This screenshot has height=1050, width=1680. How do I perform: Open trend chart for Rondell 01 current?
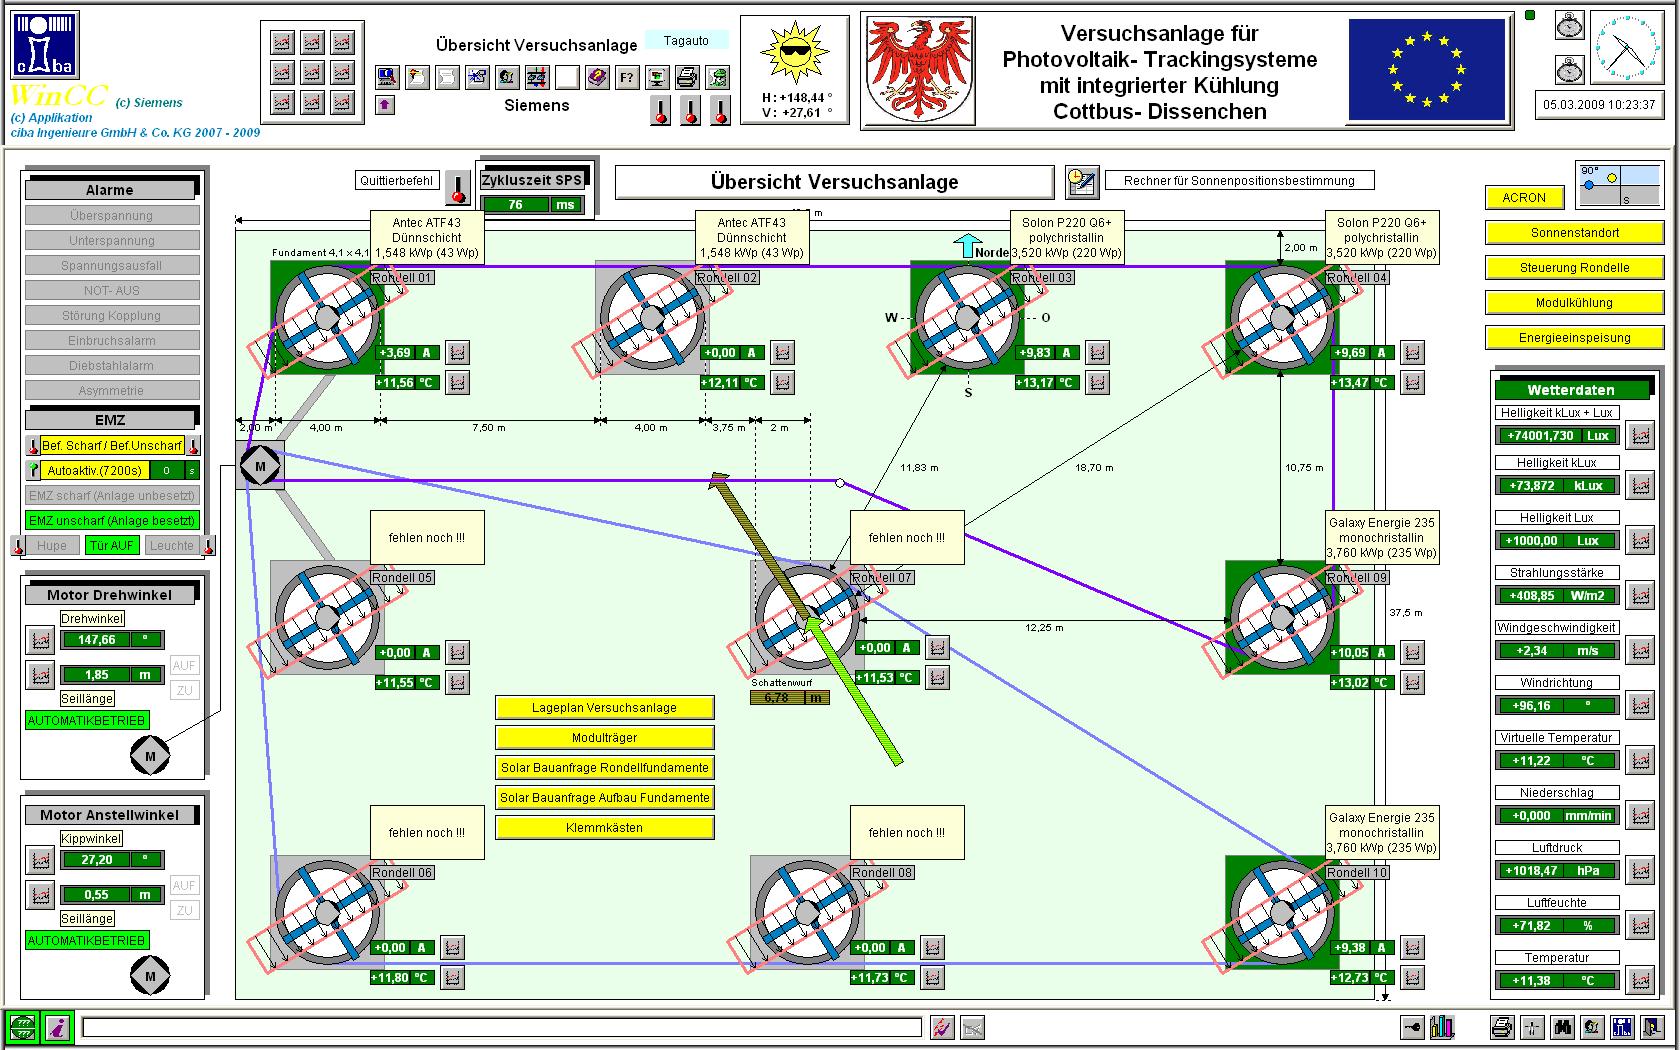click(x=457, y=352)
